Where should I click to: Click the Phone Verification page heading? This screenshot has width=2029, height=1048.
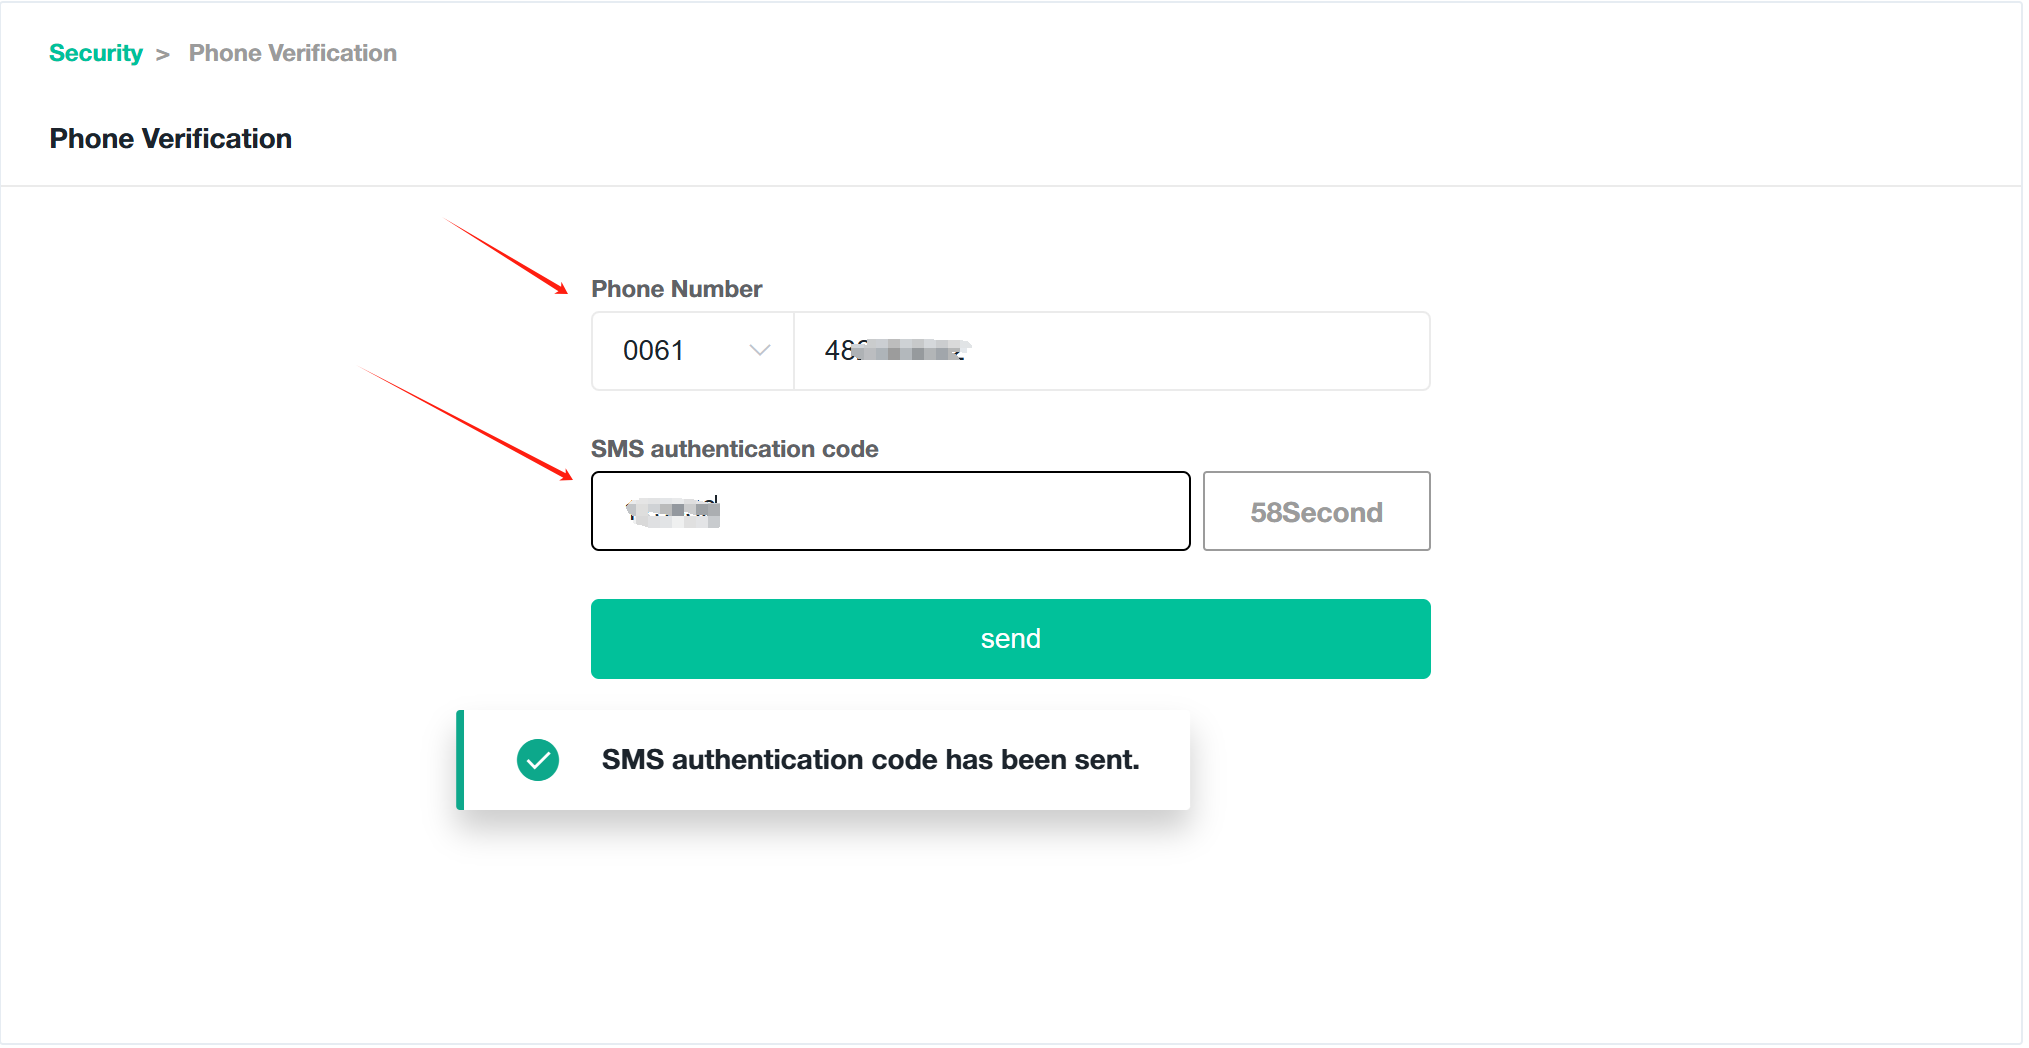click(x=170, y=138)
